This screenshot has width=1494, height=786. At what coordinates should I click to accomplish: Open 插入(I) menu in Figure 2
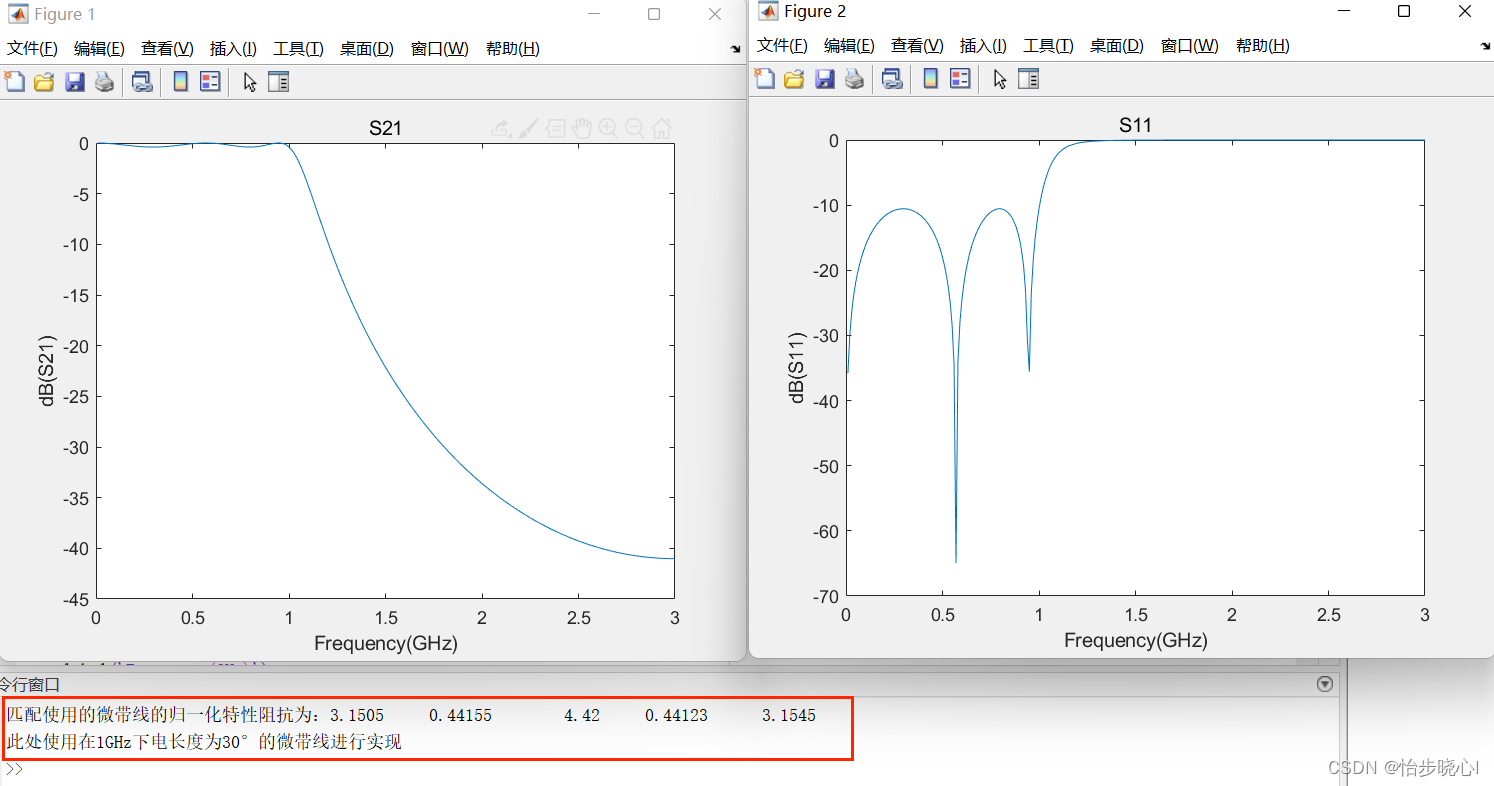click(983, 46)
